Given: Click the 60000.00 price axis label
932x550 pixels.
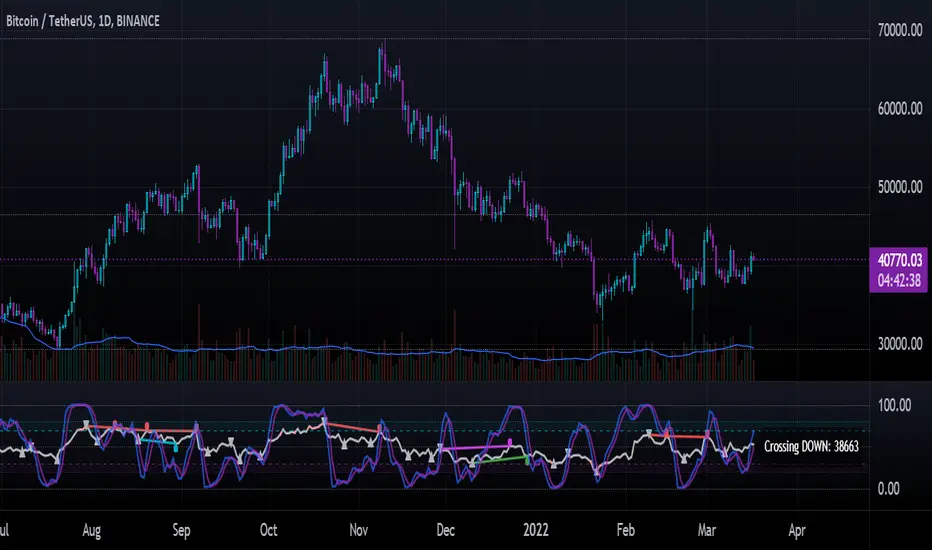Looking at the screenshot, I should point(900,109).
